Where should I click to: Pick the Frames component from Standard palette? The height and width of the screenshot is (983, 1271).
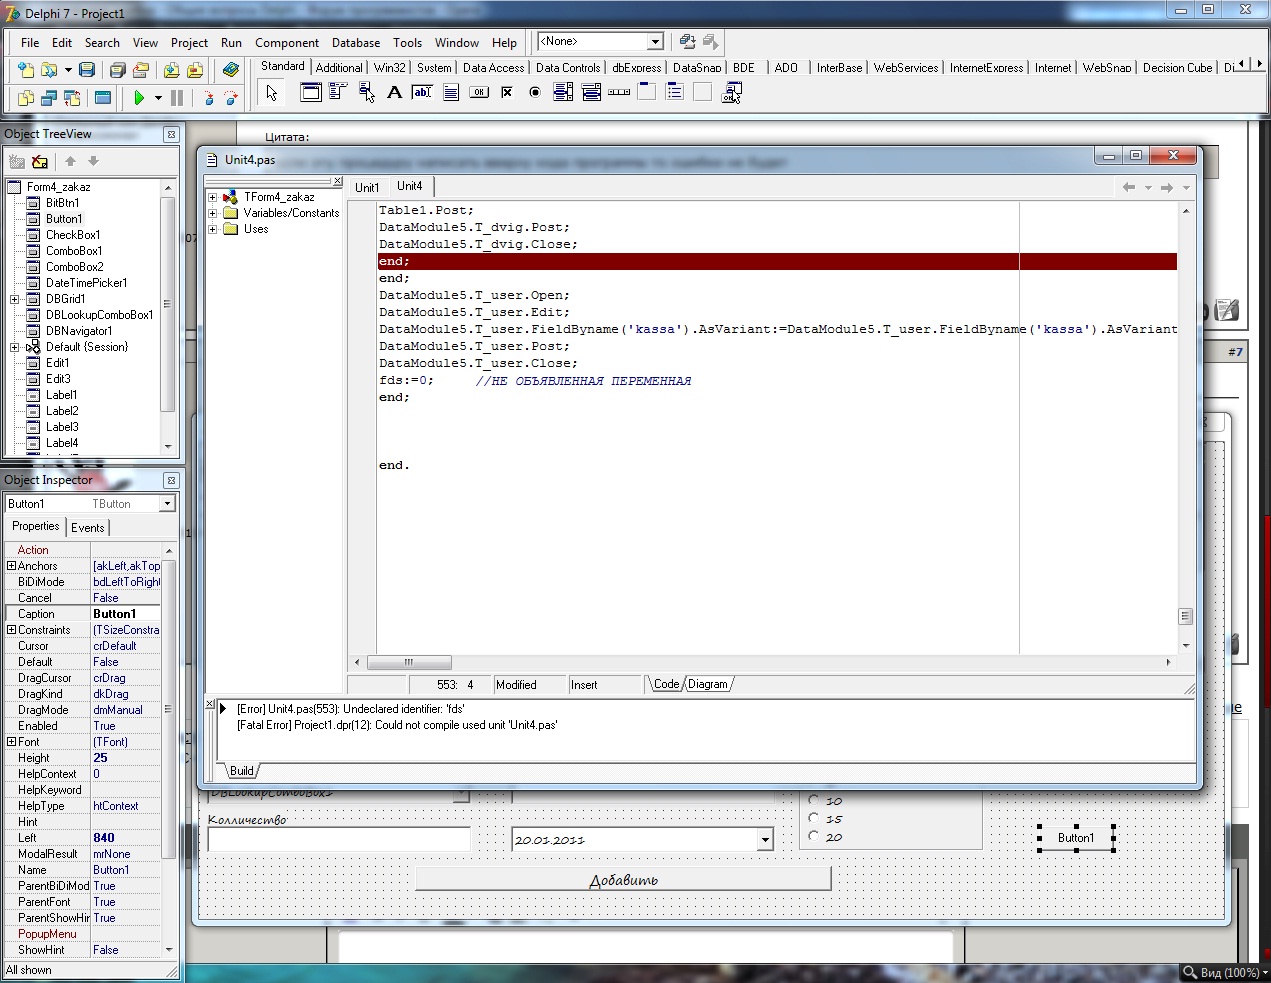point(311,93)
